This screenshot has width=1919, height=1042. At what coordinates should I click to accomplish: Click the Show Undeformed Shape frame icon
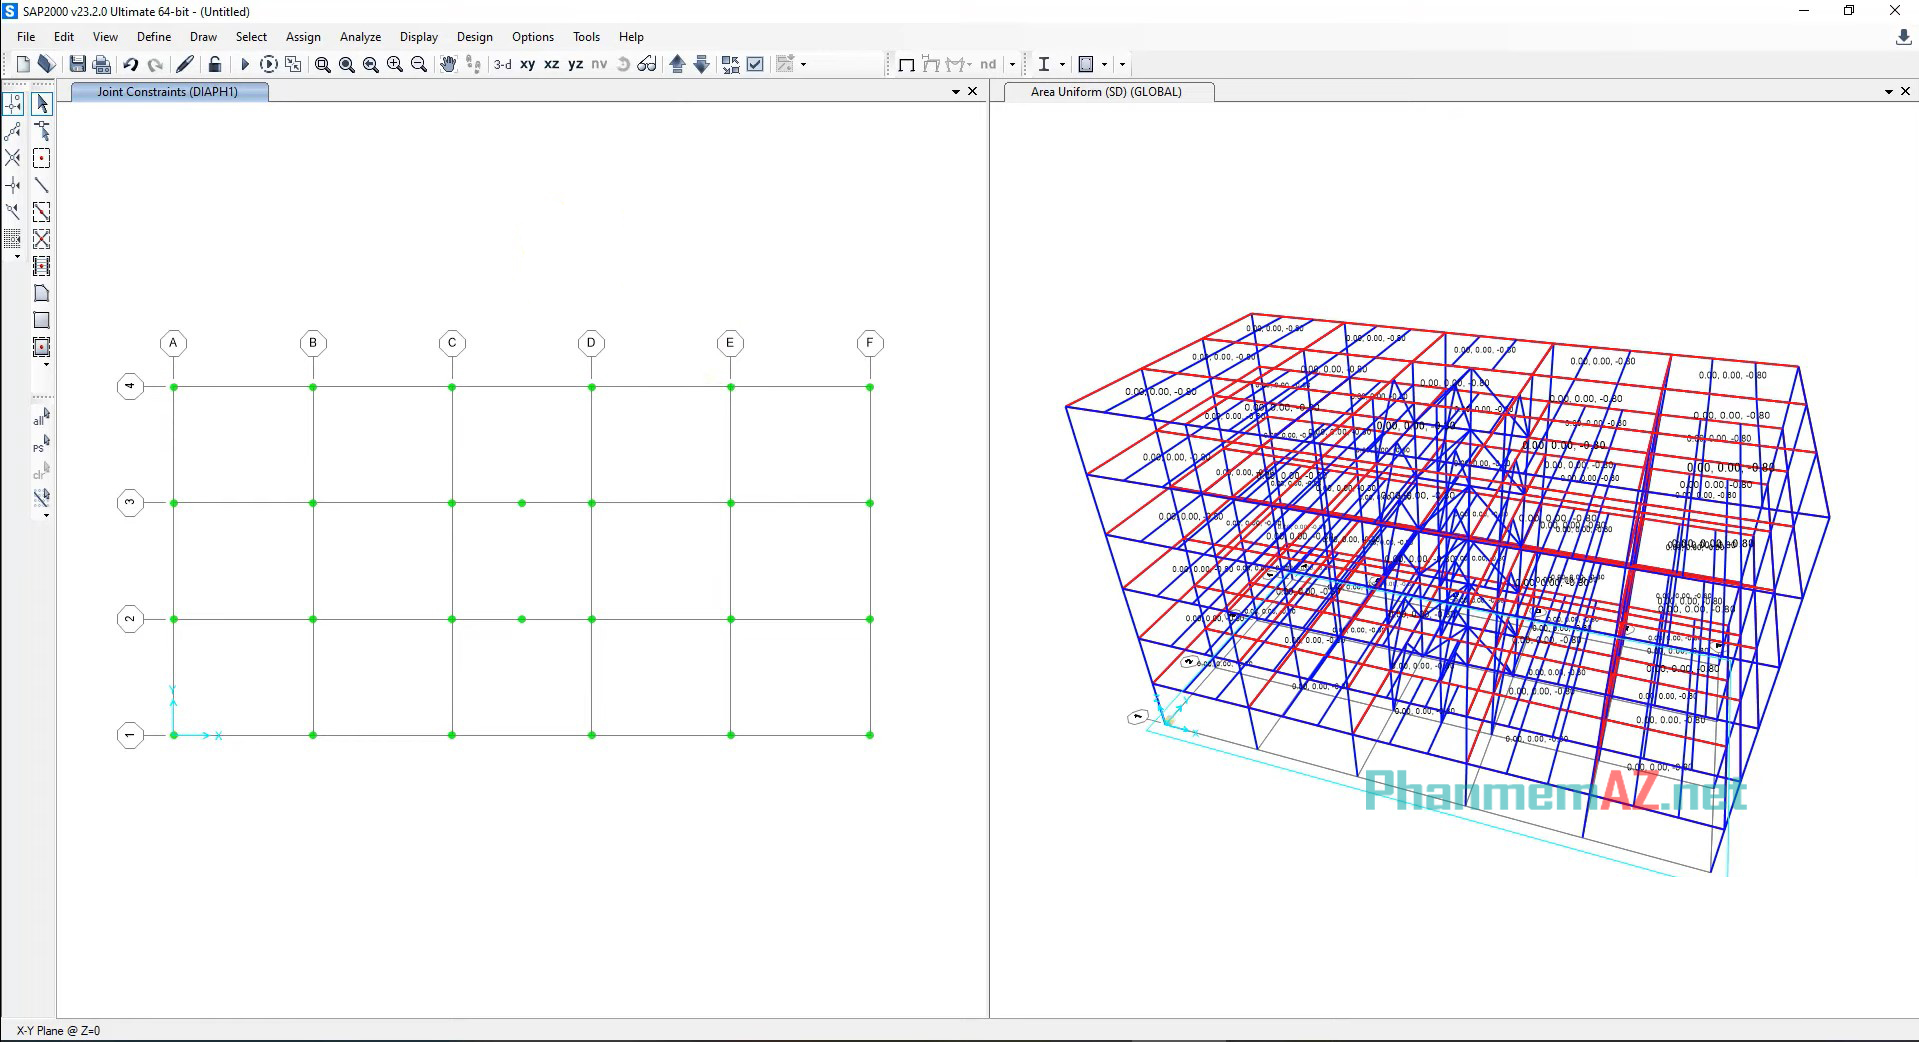(x=906, y=64)
